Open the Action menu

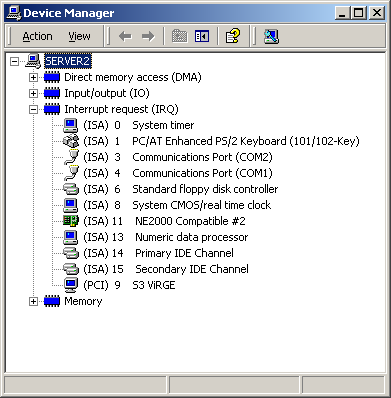tap(37, 36)
